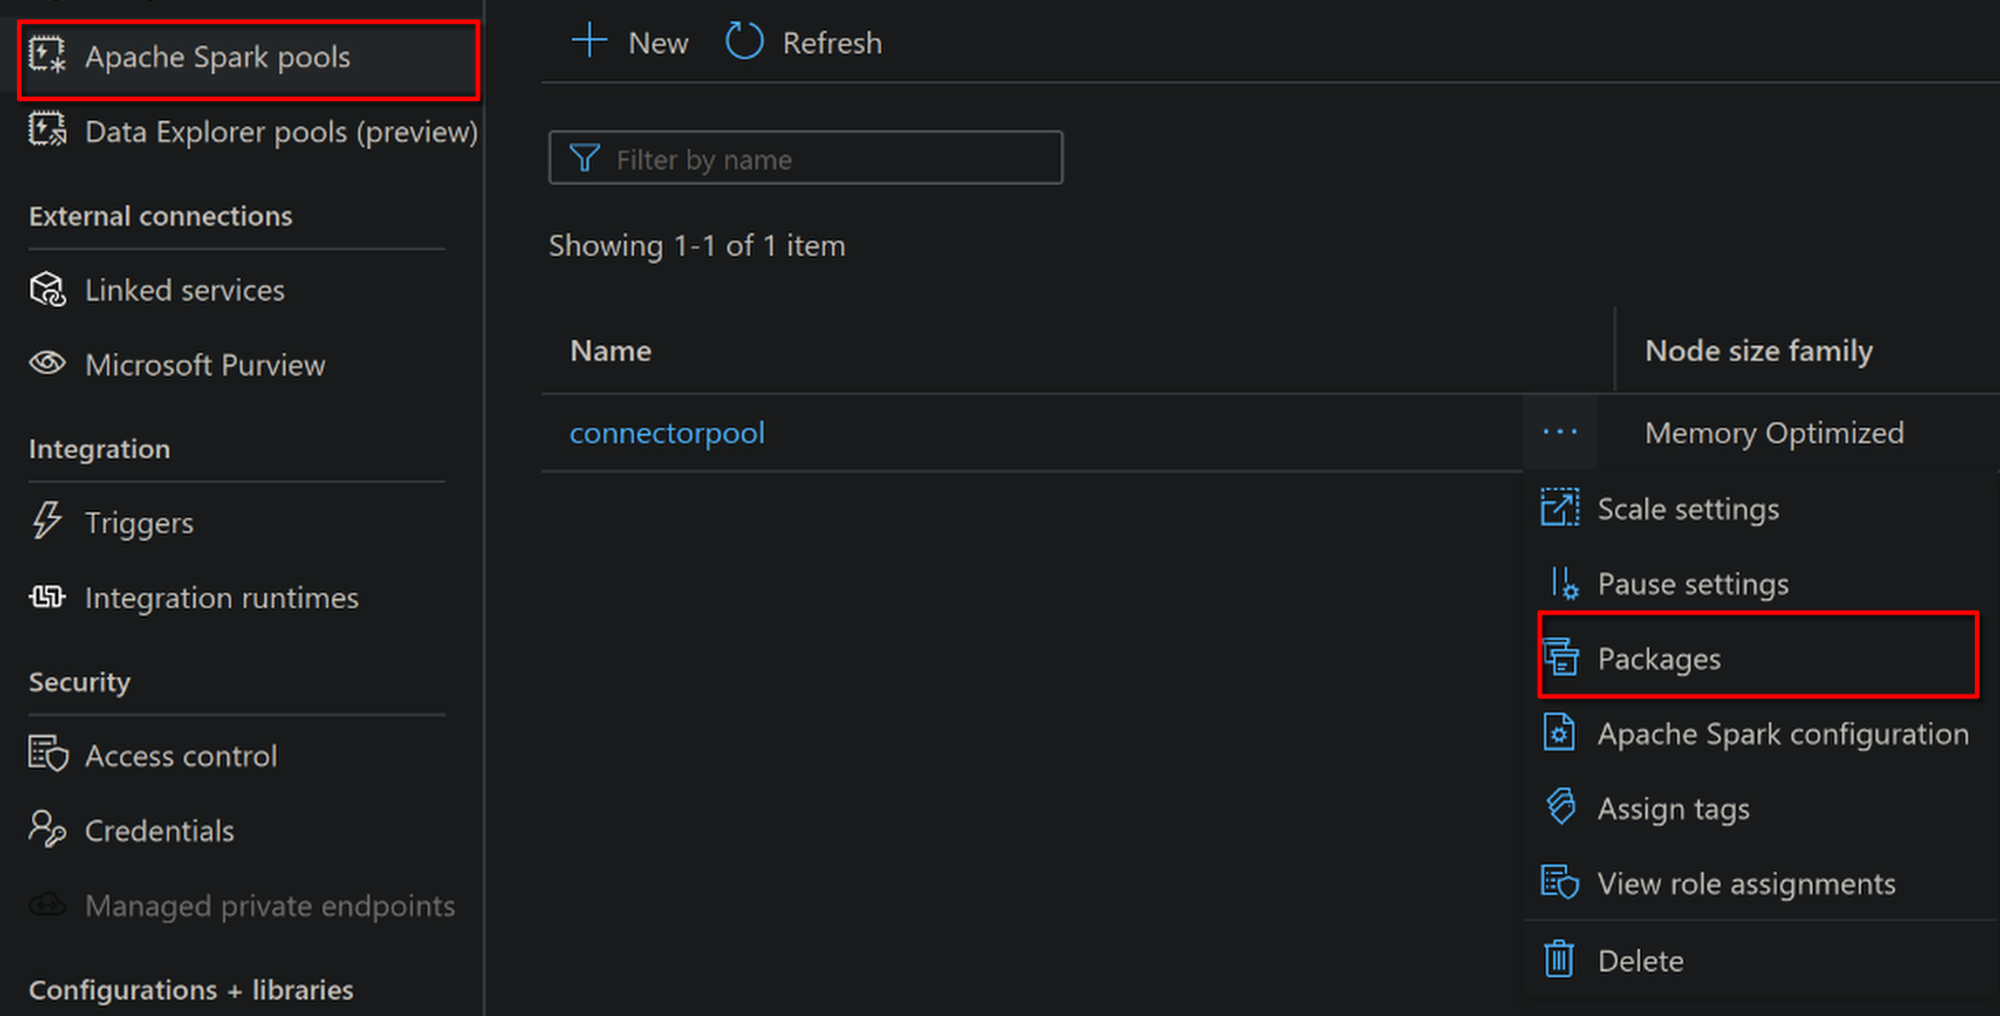Click the Access control shield icon
Screen dimensions: 2000x1016
coord(47,754)
